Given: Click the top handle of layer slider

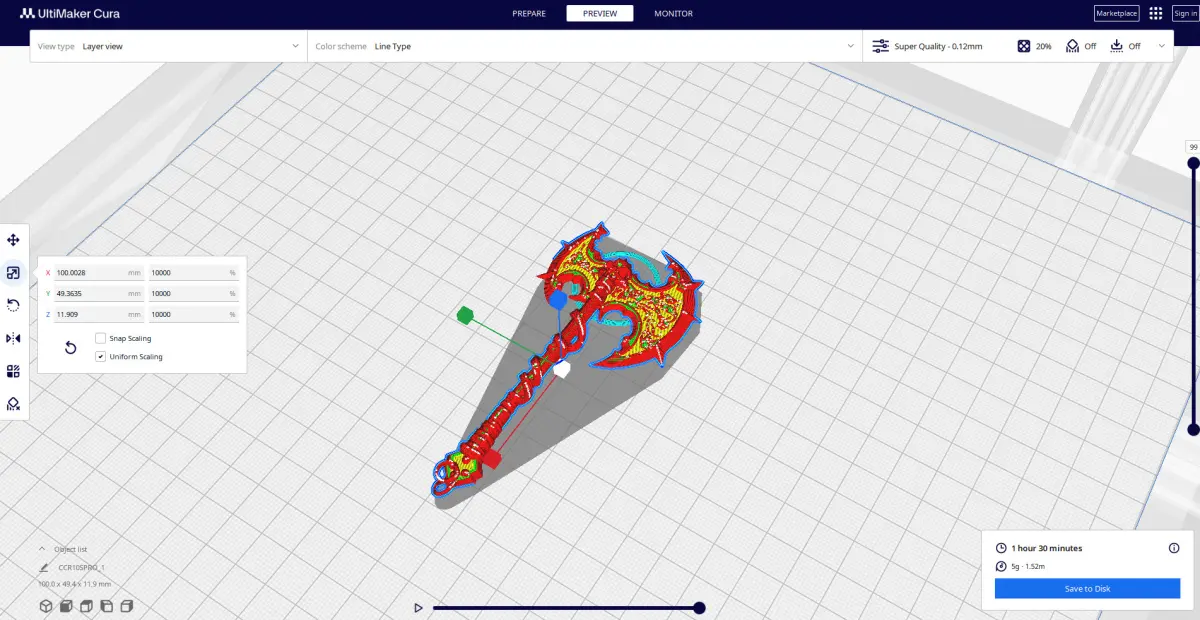Looking at the screenshot, I should pyautogui.click(x=1193, y=163).
